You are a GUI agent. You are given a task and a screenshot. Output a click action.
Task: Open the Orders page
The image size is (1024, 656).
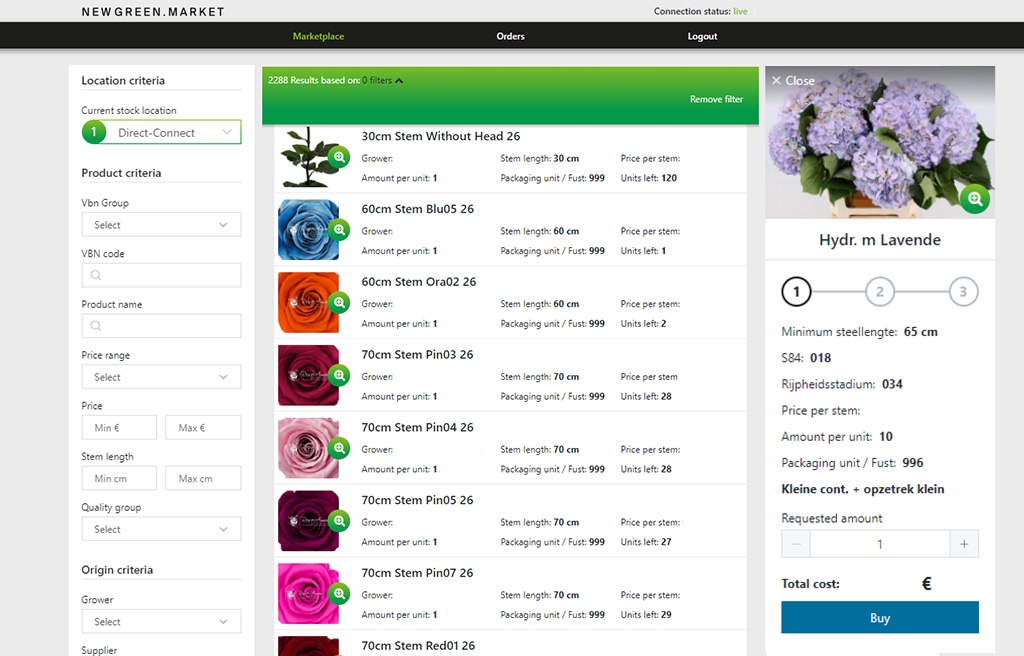pyautogui.click(x=510, y=37)
